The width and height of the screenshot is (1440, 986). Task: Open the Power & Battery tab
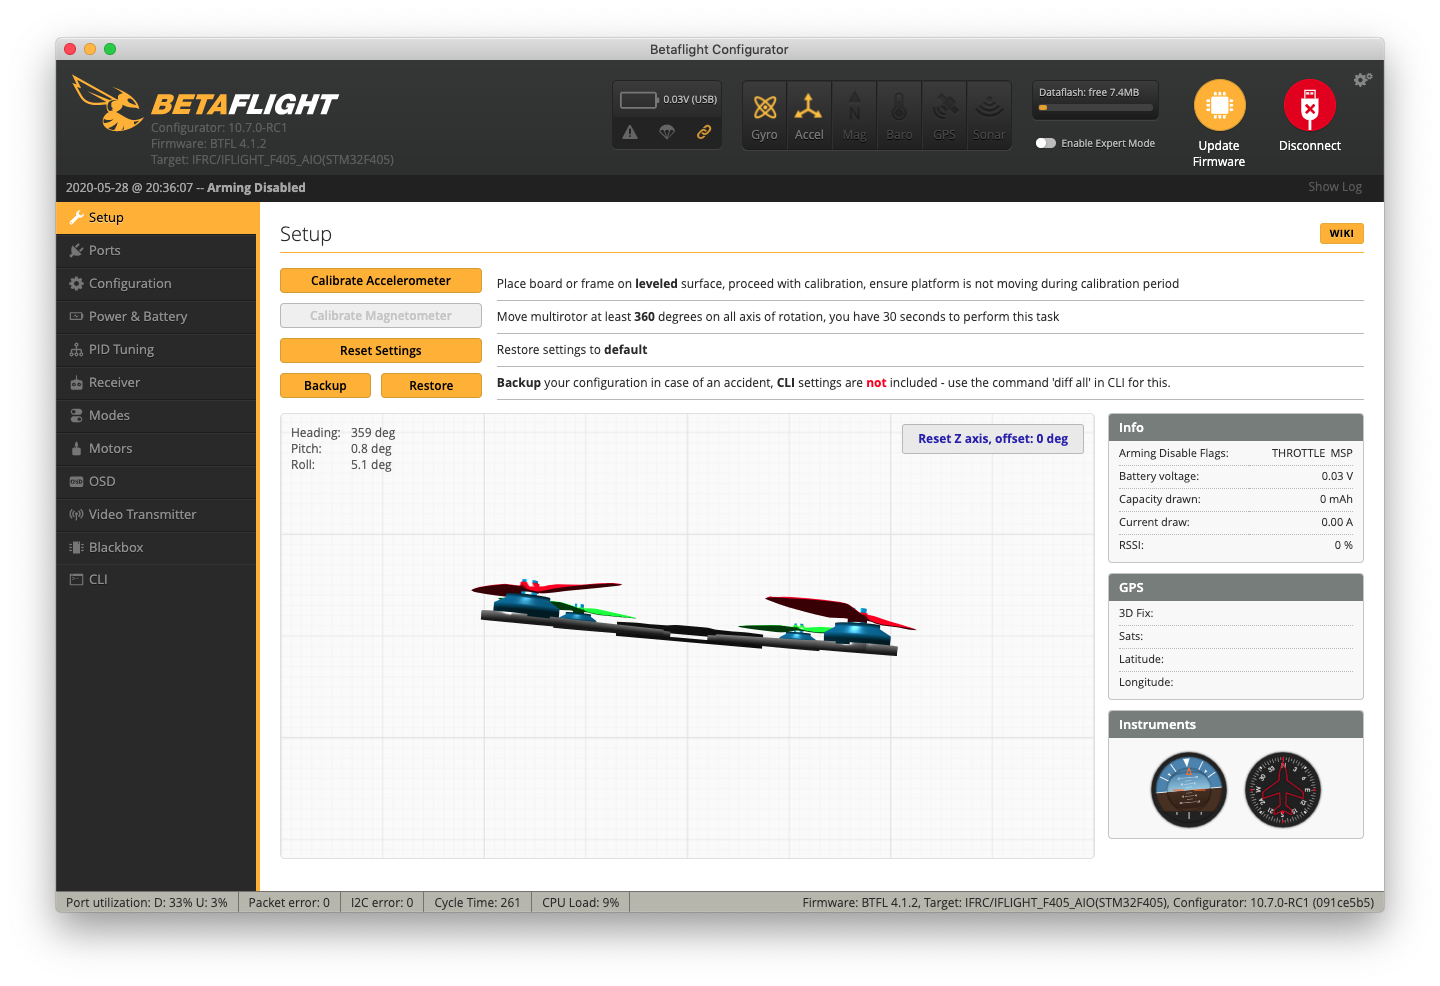pos(157,317)
